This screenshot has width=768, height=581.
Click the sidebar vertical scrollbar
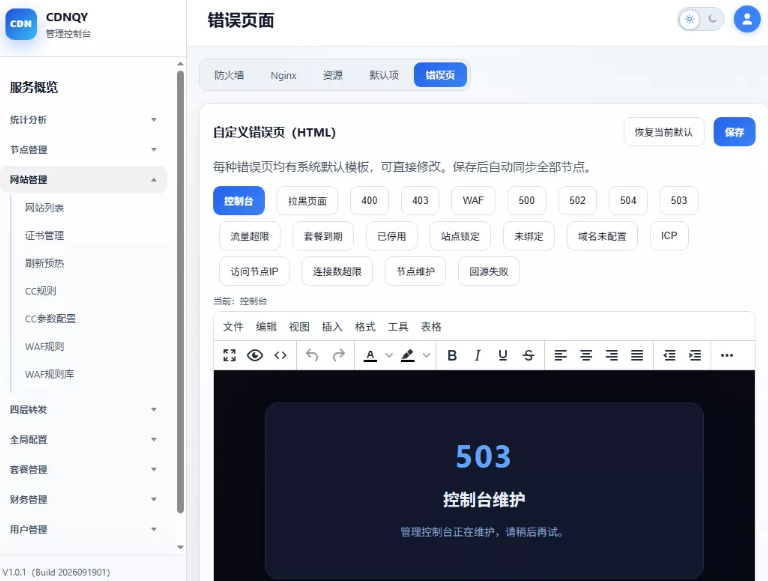(180, 291)
